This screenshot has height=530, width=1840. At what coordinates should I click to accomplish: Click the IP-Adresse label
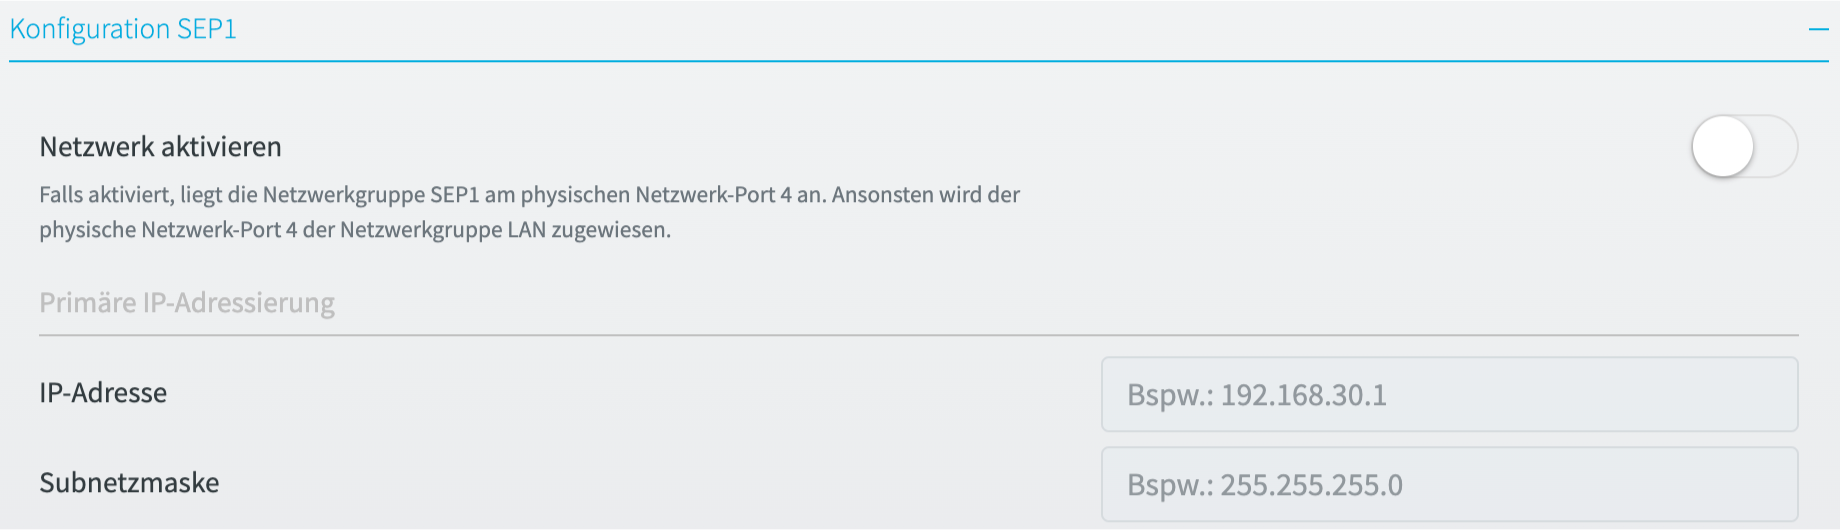pyautogui.click(x=103, y=392)
